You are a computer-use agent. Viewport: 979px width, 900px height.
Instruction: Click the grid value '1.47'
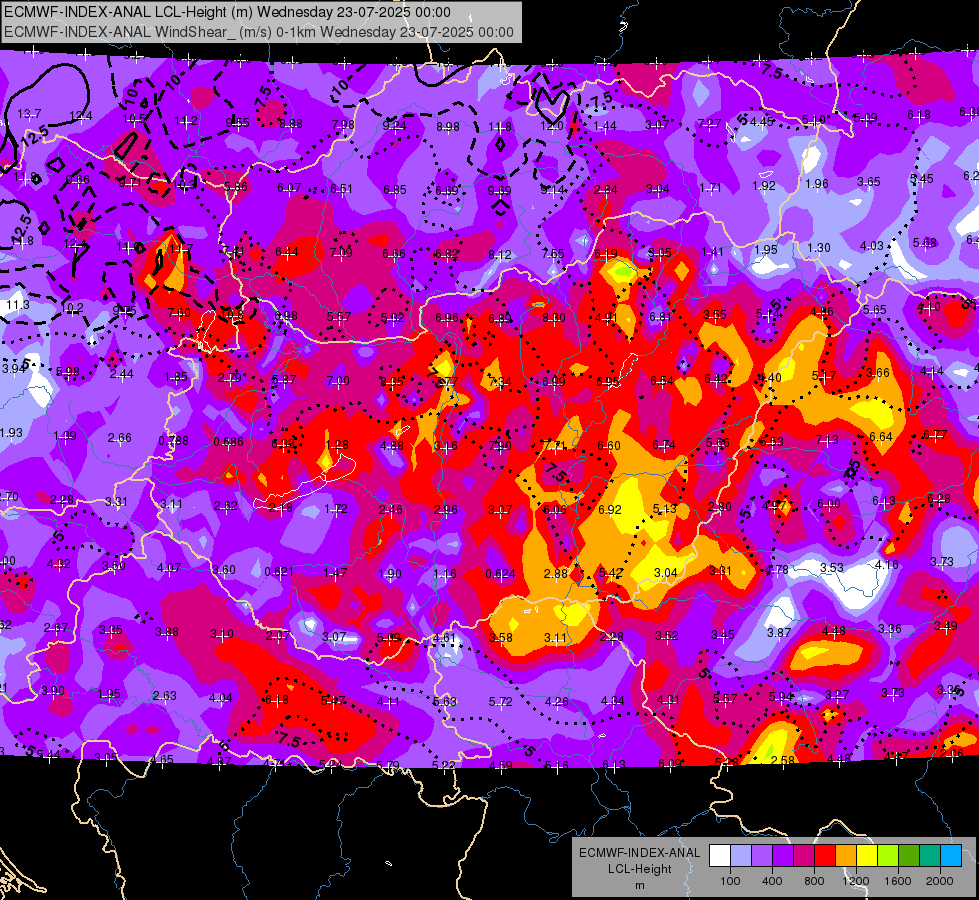pyautogui.click(x=335, y=572)
